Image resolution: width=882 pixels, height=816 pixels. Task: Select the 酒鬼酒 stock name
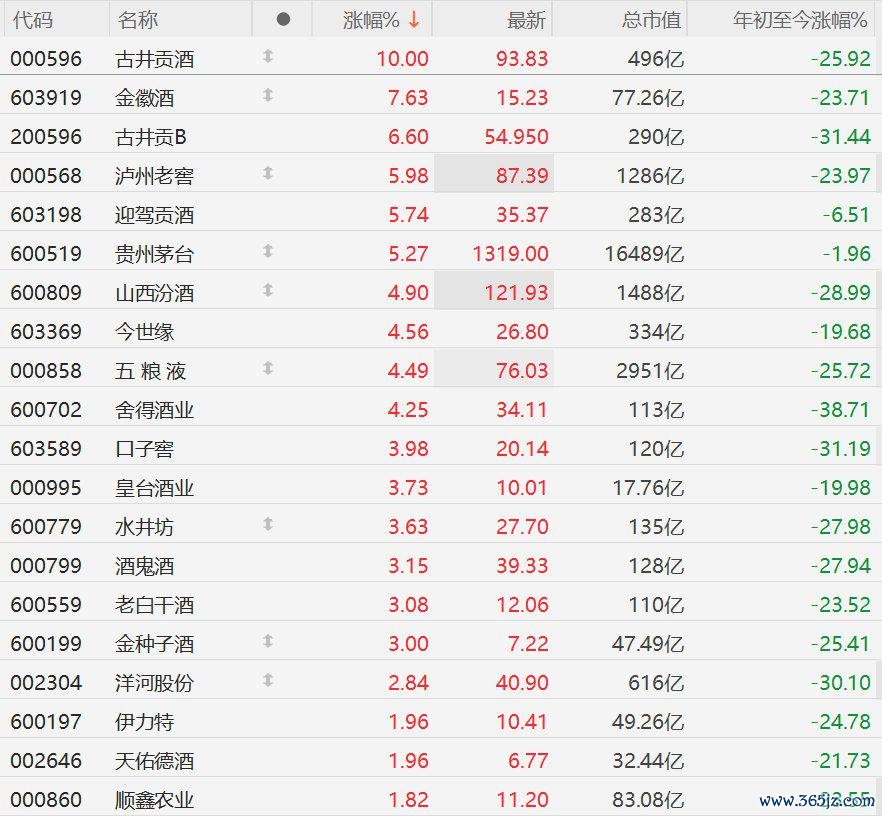point(145,566)
